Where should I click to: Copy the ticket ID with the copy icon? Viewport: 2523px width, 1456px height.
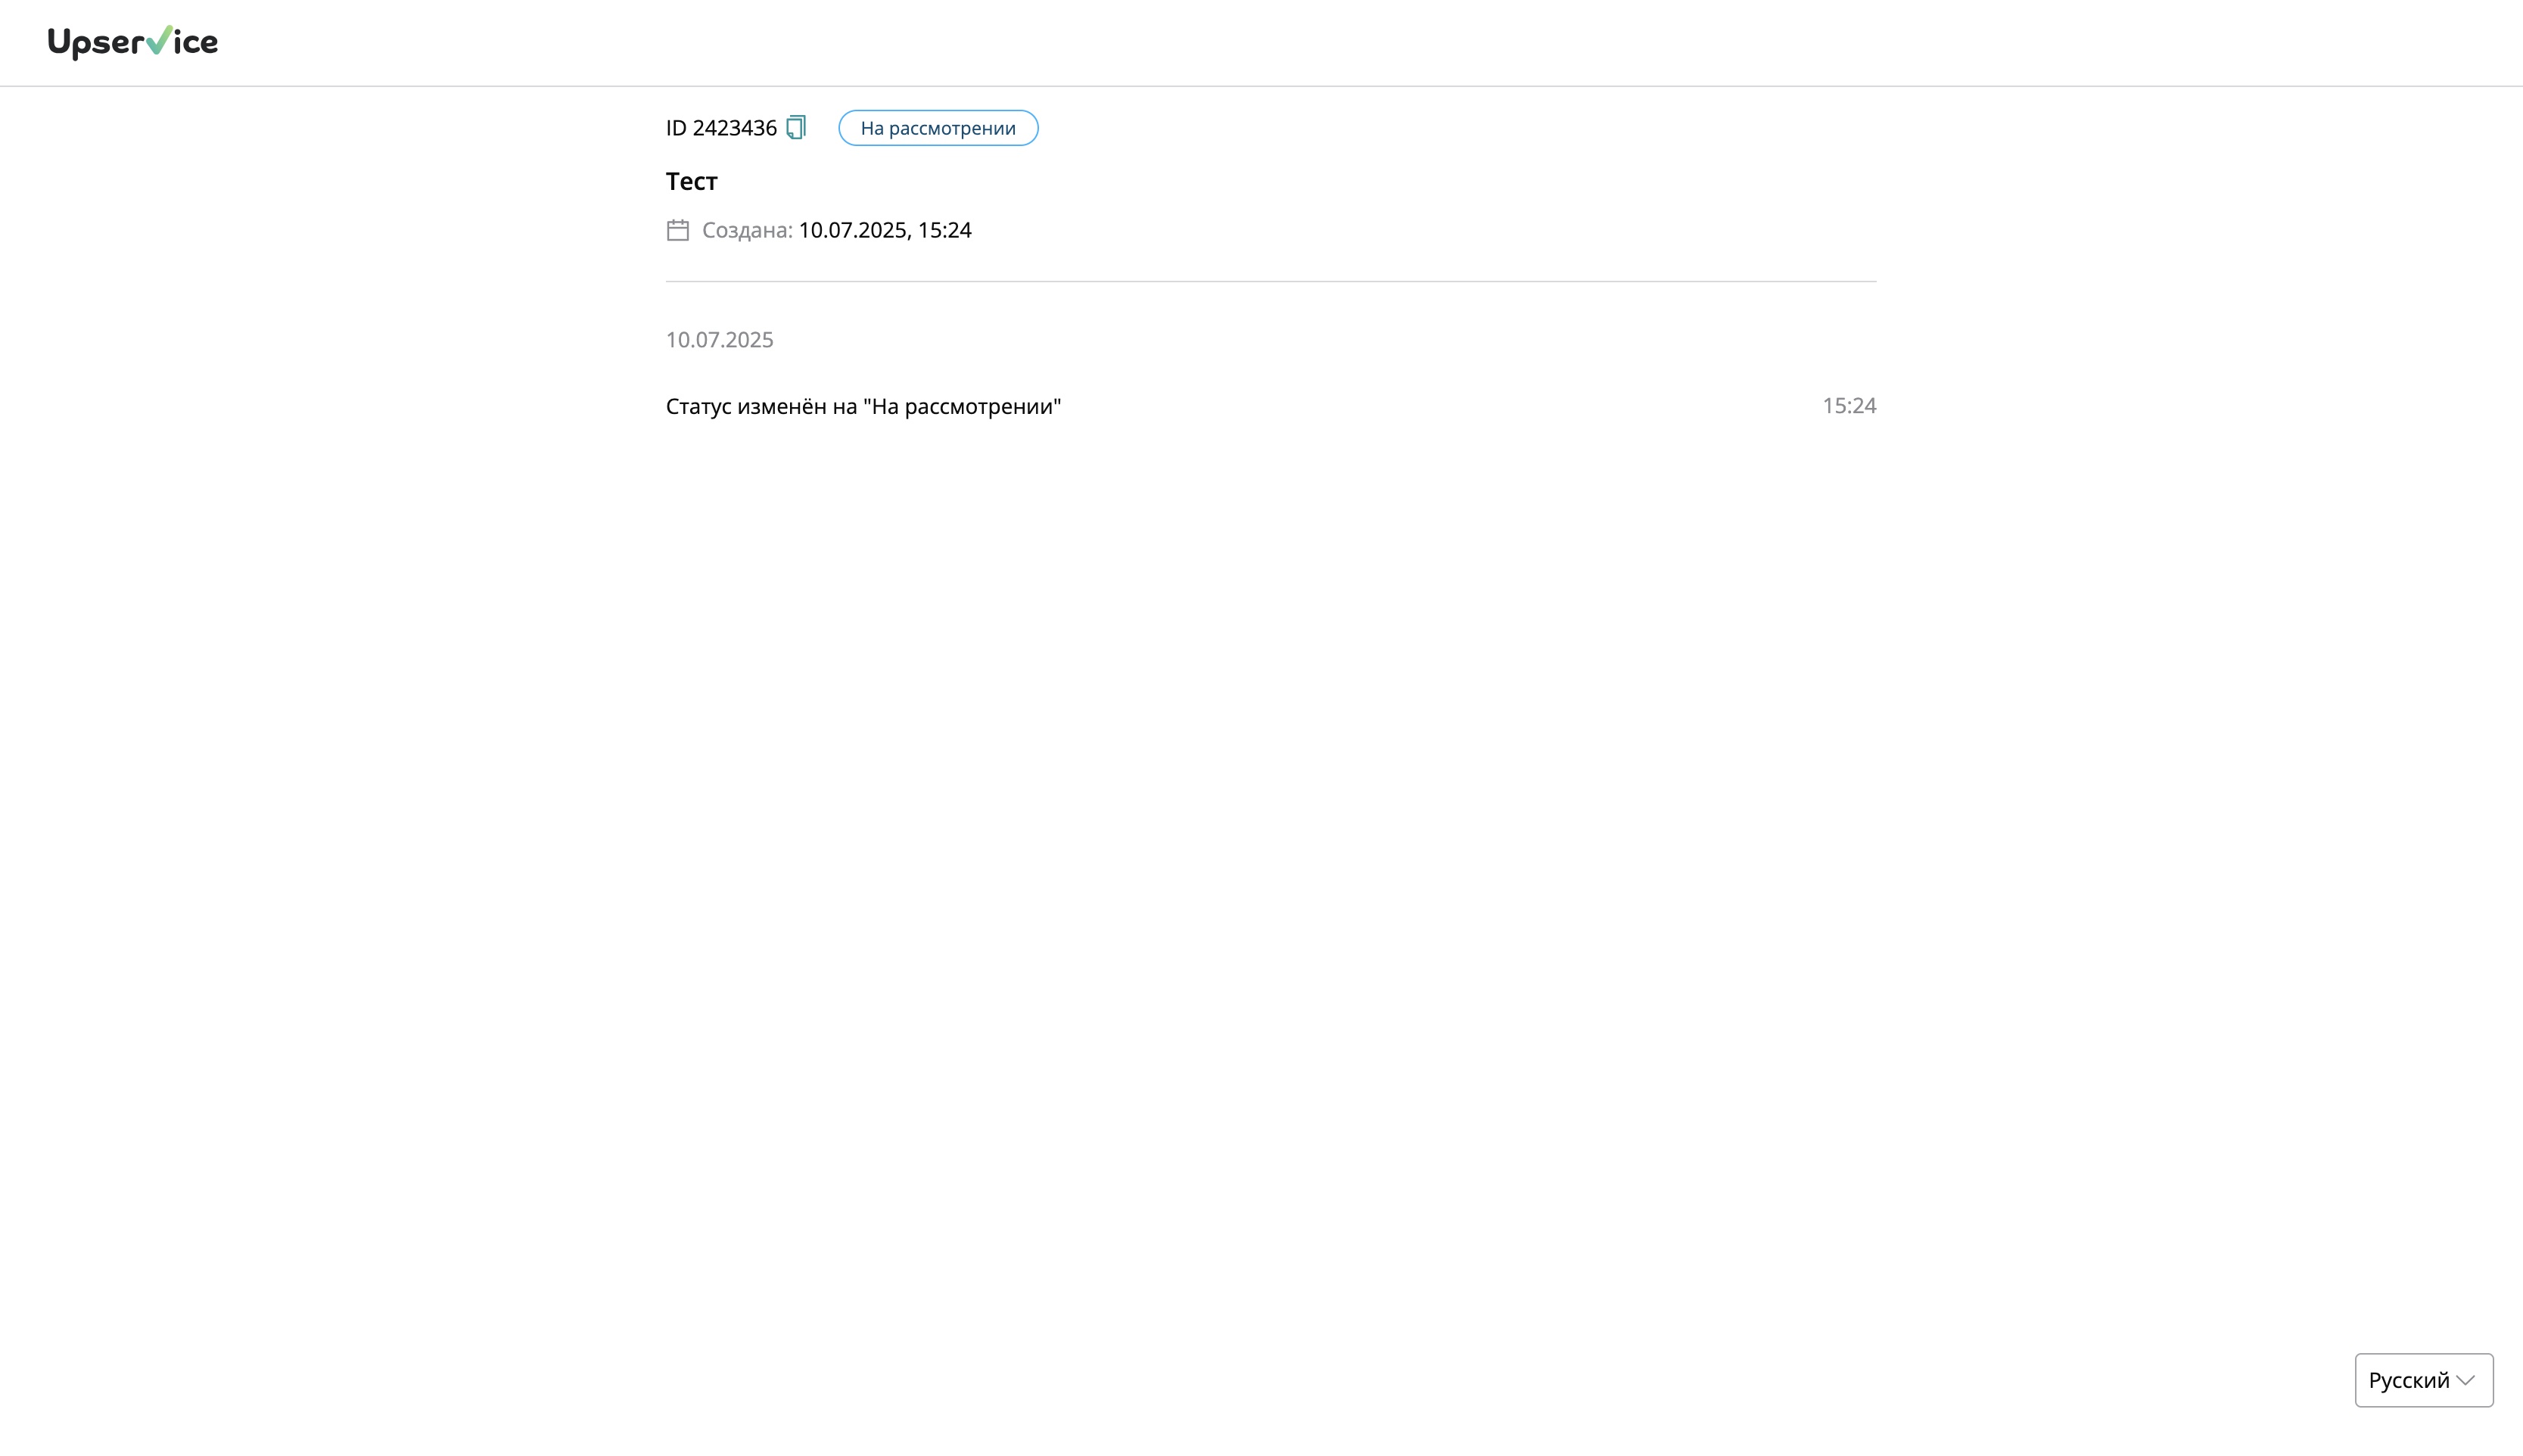click(x=796, y=128)
